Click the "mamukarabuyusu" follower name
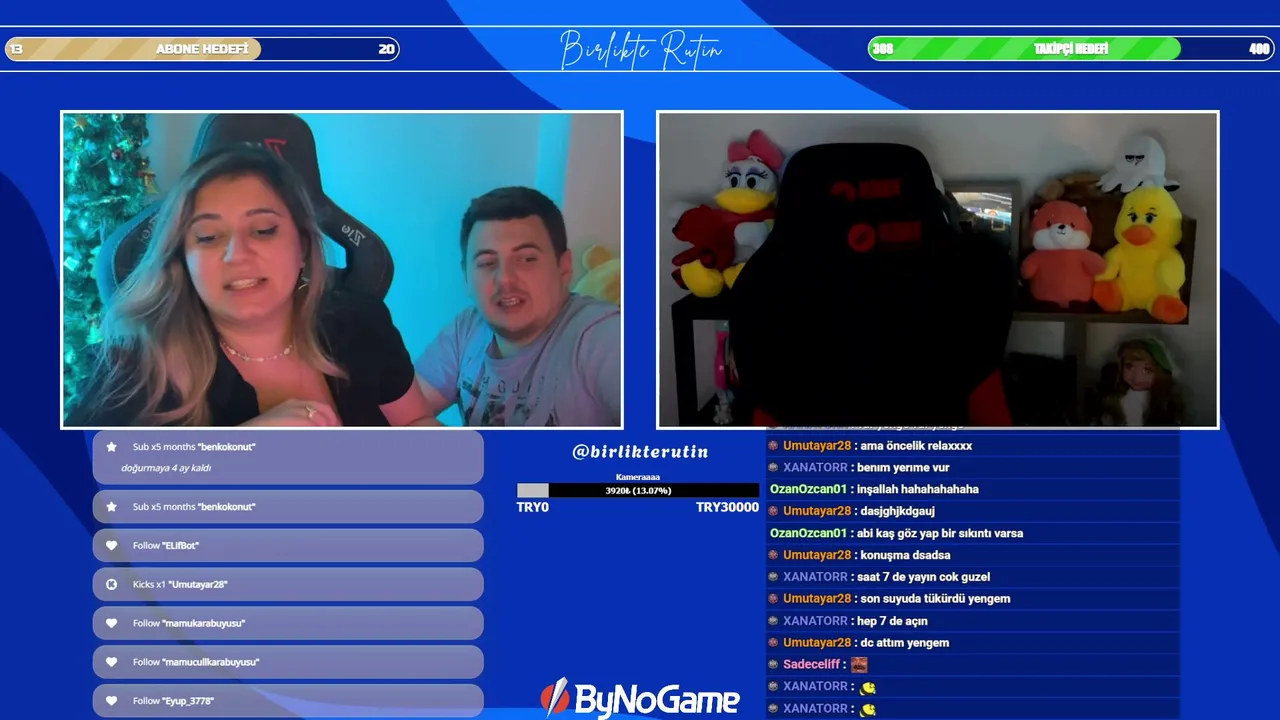The height and width of the screenshot is (720, 1280). tap(203, 623)
